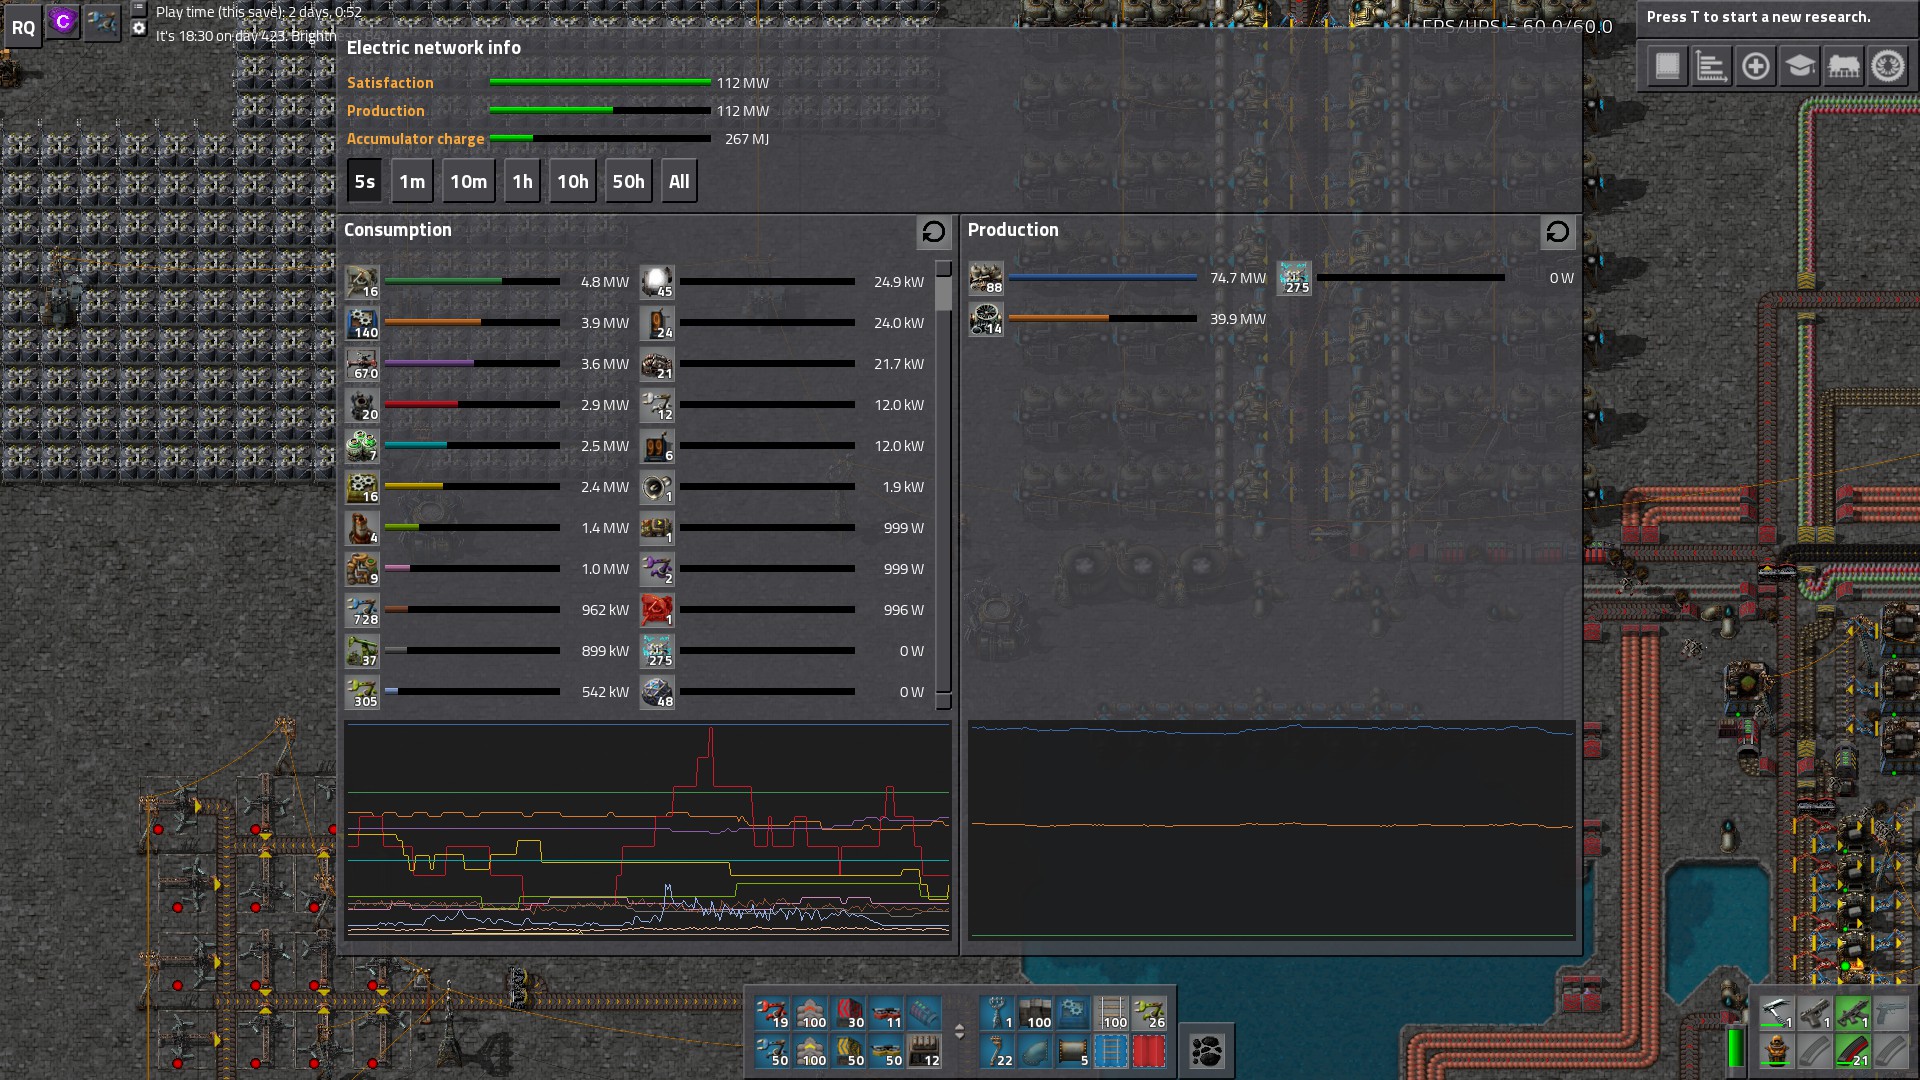Click the Accumulator charge progress bar
Image resolution: width=1920 pixels, height=1080 pixels.
(x=600, y=138)
